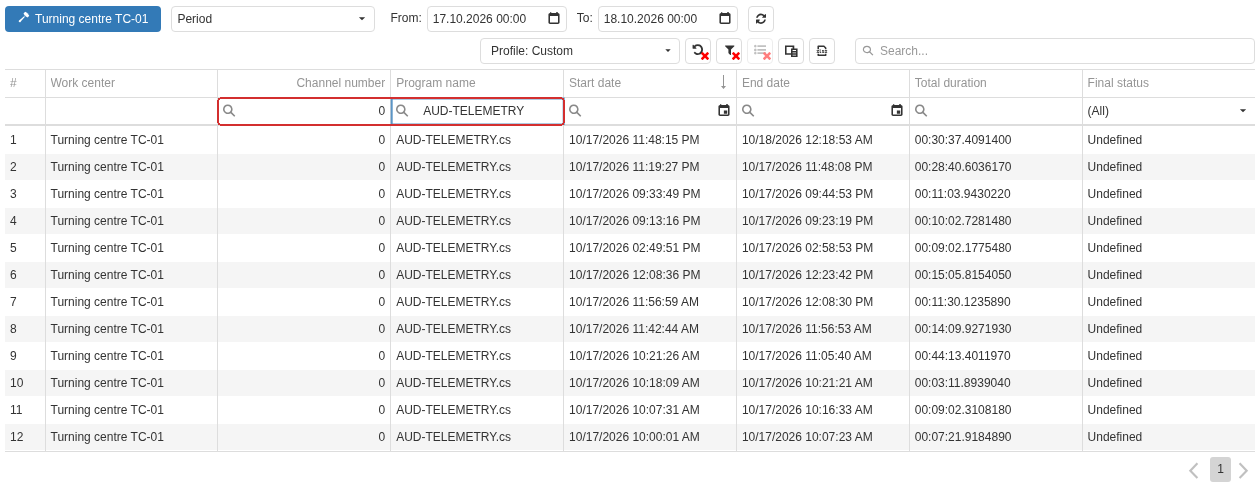This screenshot has height=492, width=1260.
Task: Select end date 10/17/2026 10:21:21 AM cell
Action: click(x=823, y=383)
